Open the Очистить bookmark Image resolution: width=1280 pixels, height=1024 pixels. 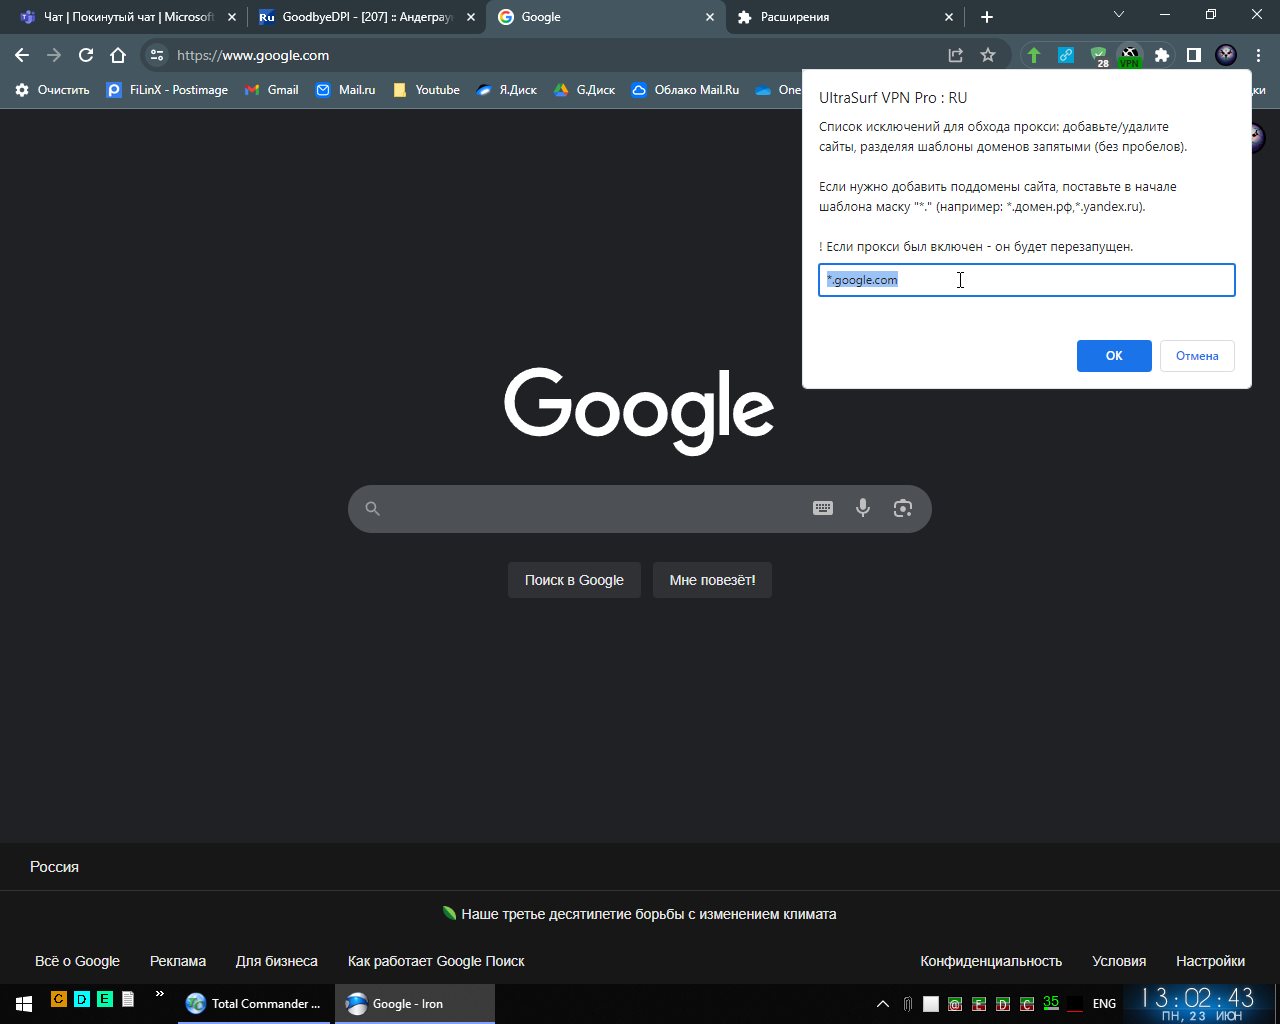click(x=52, y=90)
